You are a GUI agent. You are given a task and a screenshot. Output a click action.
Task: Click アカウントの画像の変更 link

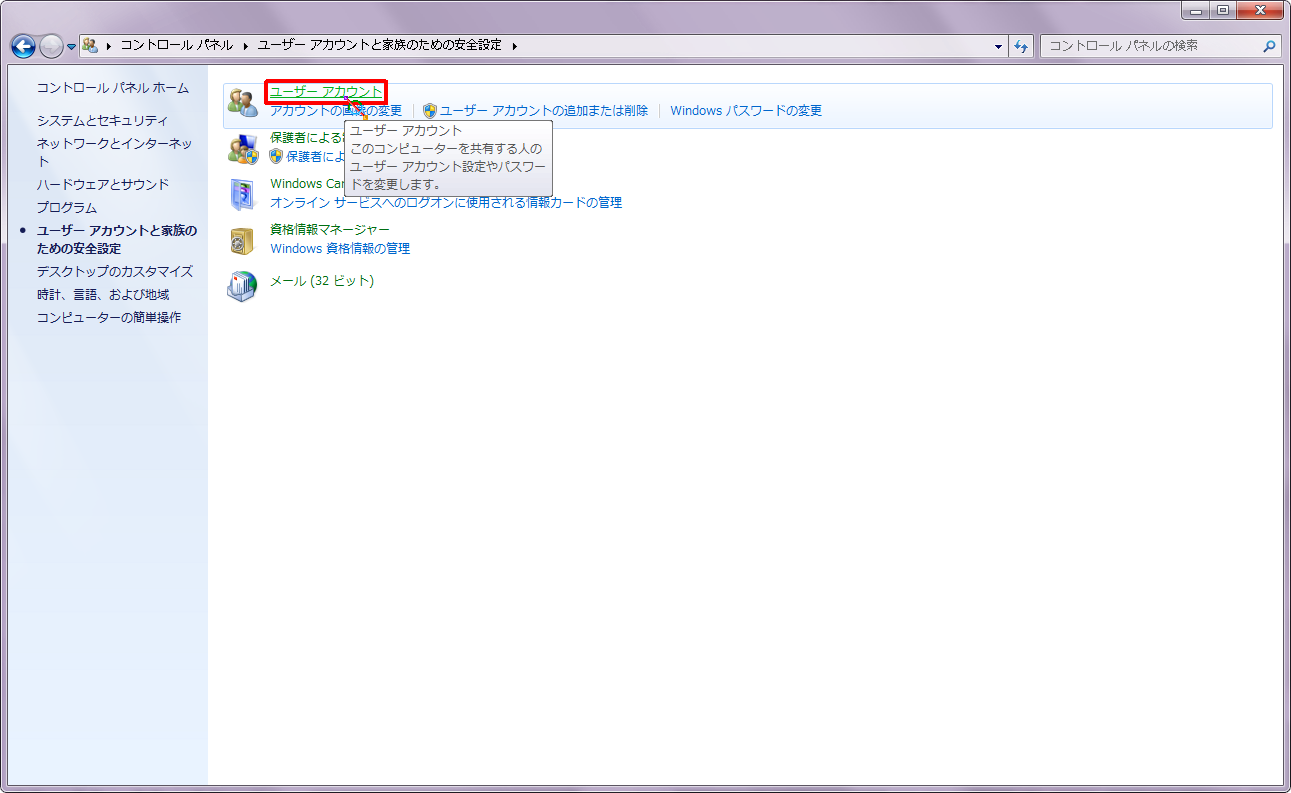click(336, 111)
